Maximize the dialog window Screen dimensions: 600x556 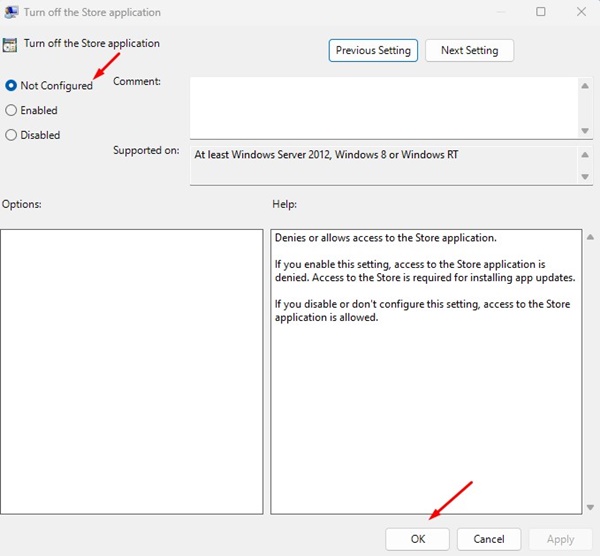click(541, 12)
